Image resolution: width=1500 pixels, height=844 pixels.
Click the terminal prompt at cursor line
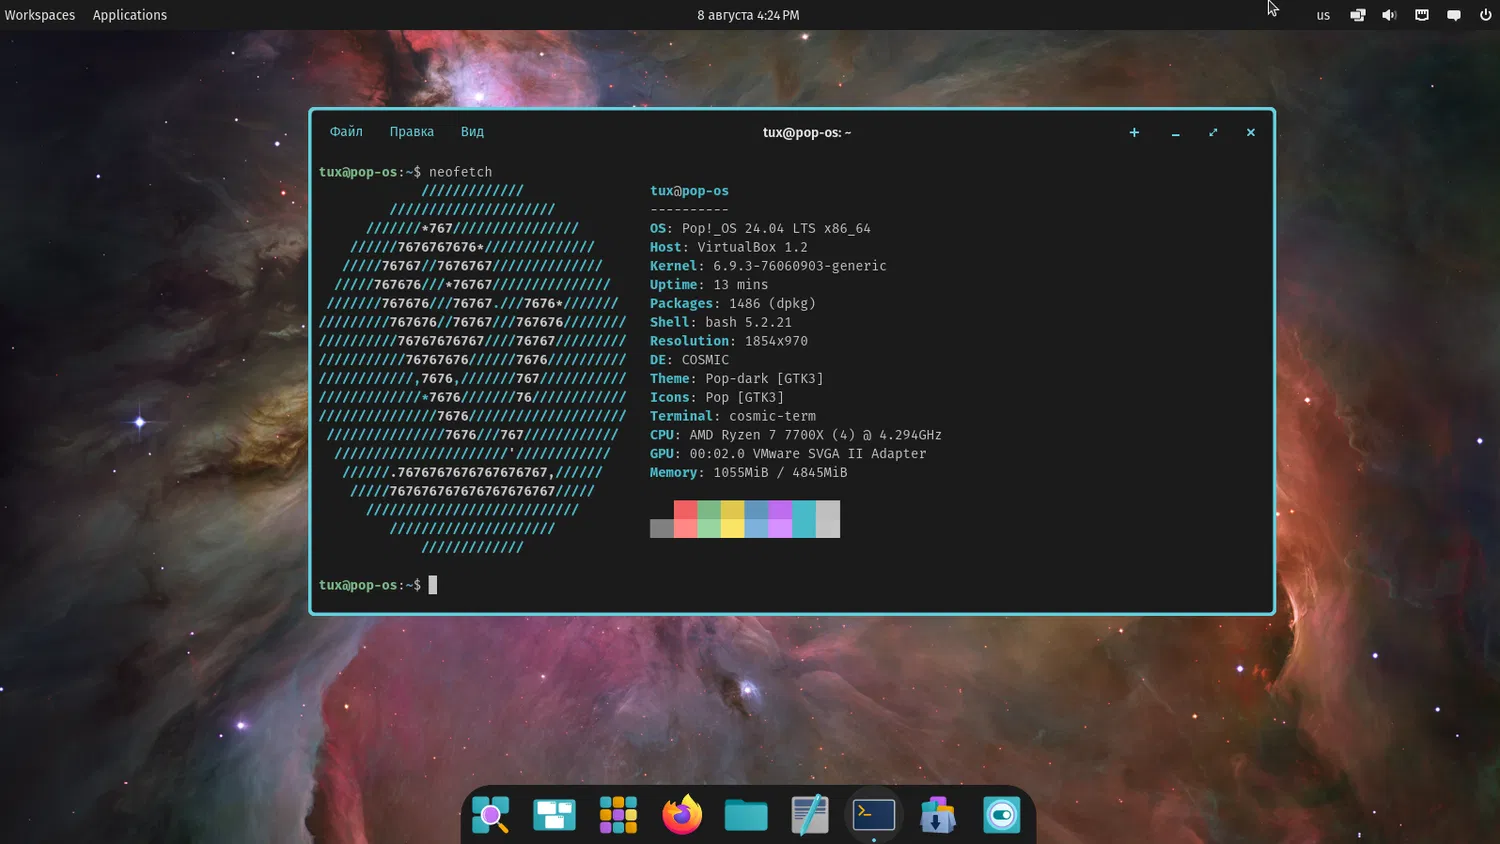[433, 585]
